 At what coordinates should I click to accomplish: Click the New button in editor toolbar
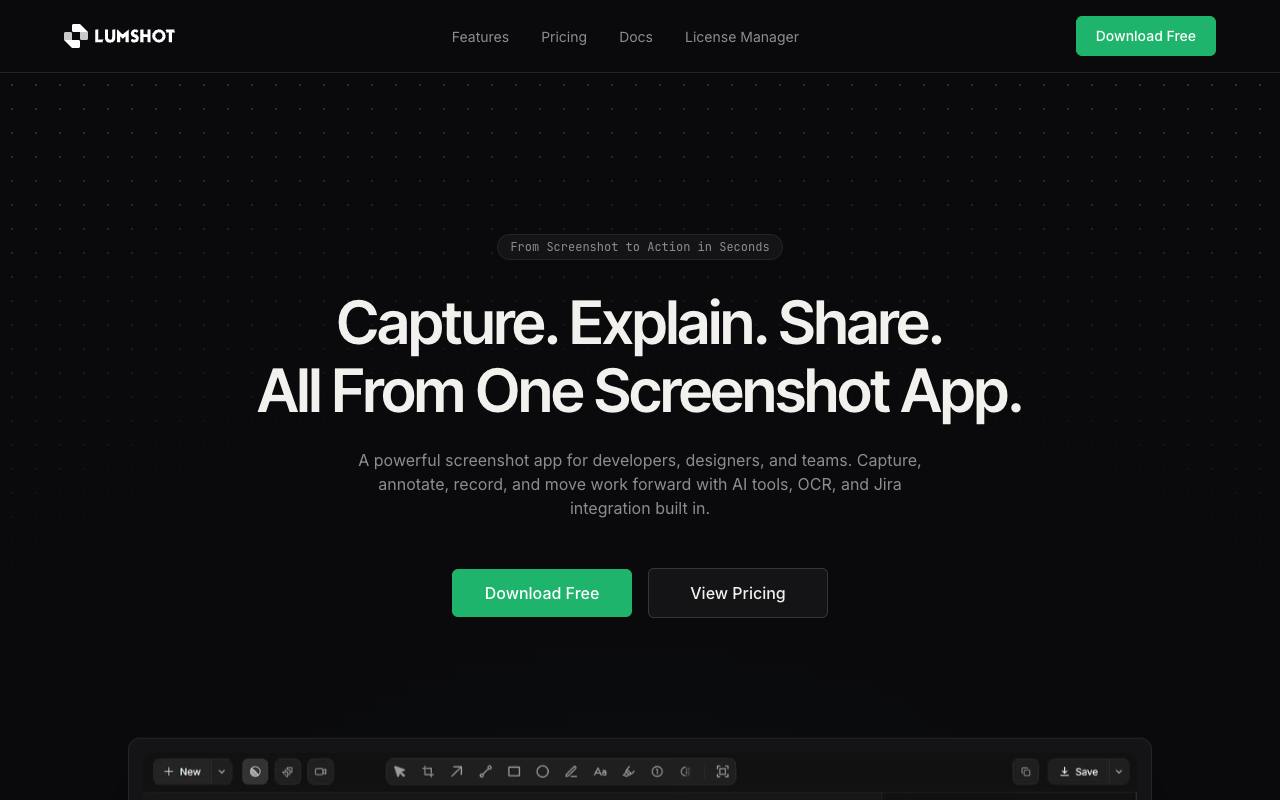182,771
